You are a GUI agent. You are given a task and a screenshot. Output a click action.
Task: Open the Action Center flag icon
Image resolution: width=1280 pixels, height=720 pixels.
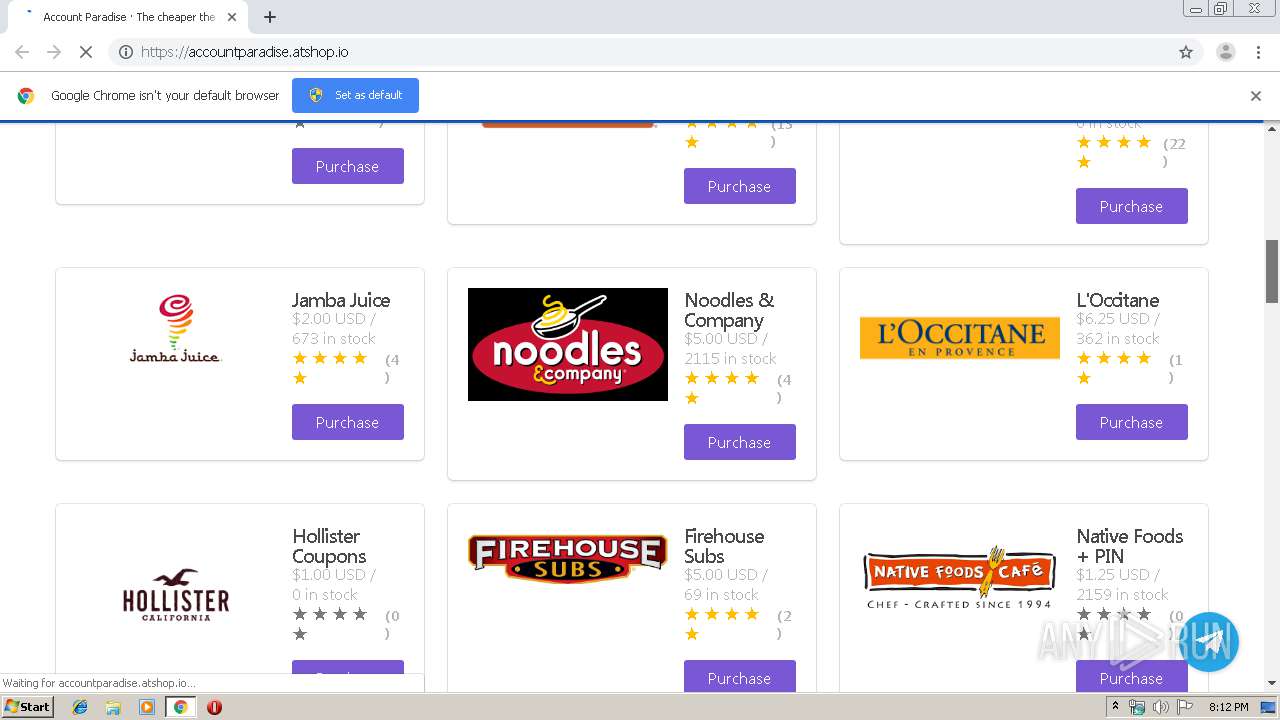1184,707
